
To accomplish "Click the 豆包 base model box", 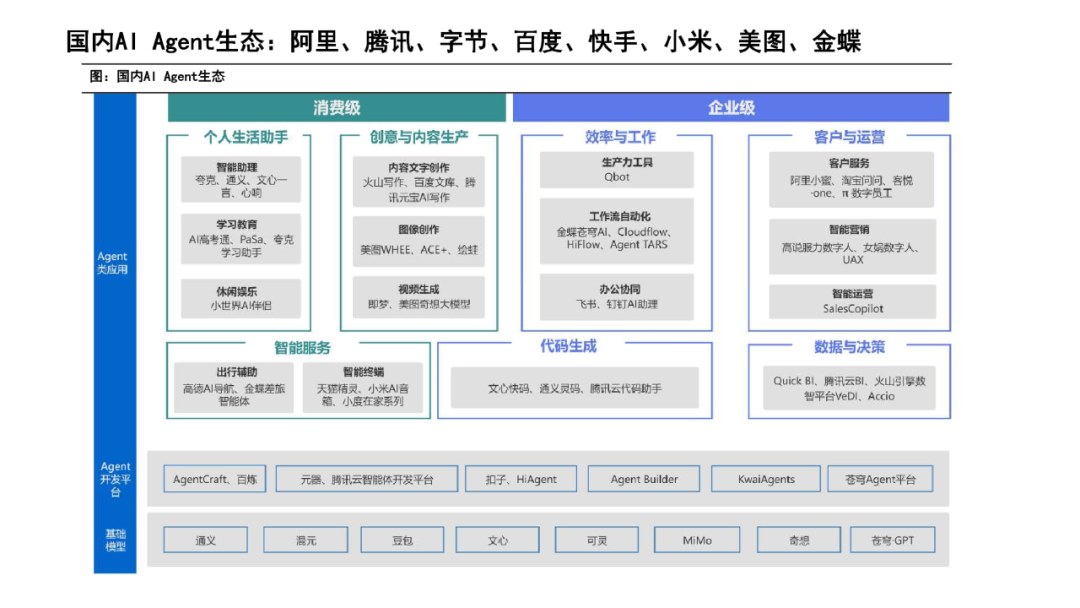I will pos(402,540).
